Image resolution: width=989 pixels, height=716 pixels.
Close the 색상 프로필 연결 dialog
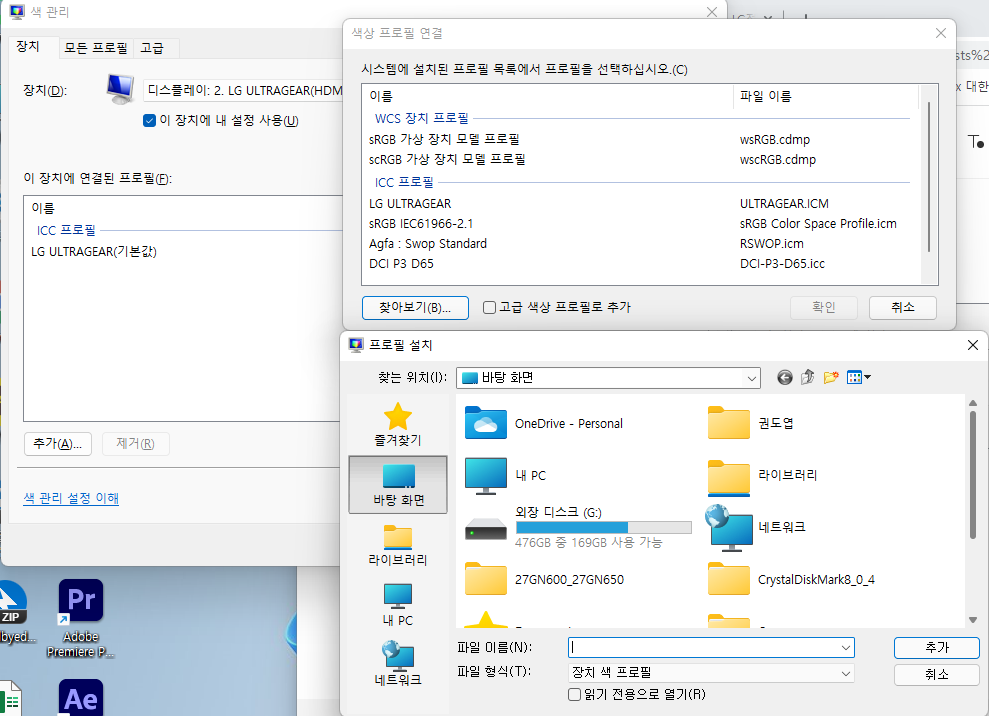click(940, 33)
